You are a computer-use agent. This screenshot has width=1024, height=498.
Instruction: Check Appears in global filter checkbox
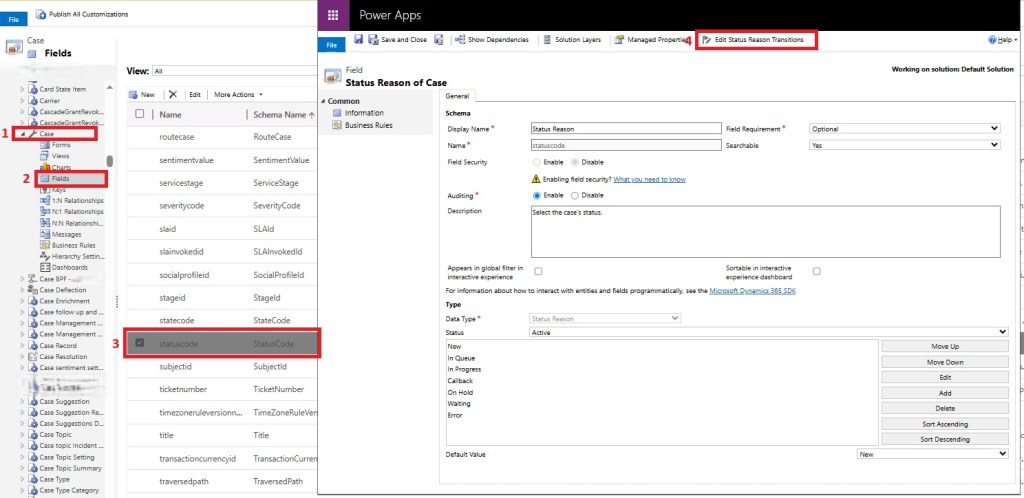point(539,271)
